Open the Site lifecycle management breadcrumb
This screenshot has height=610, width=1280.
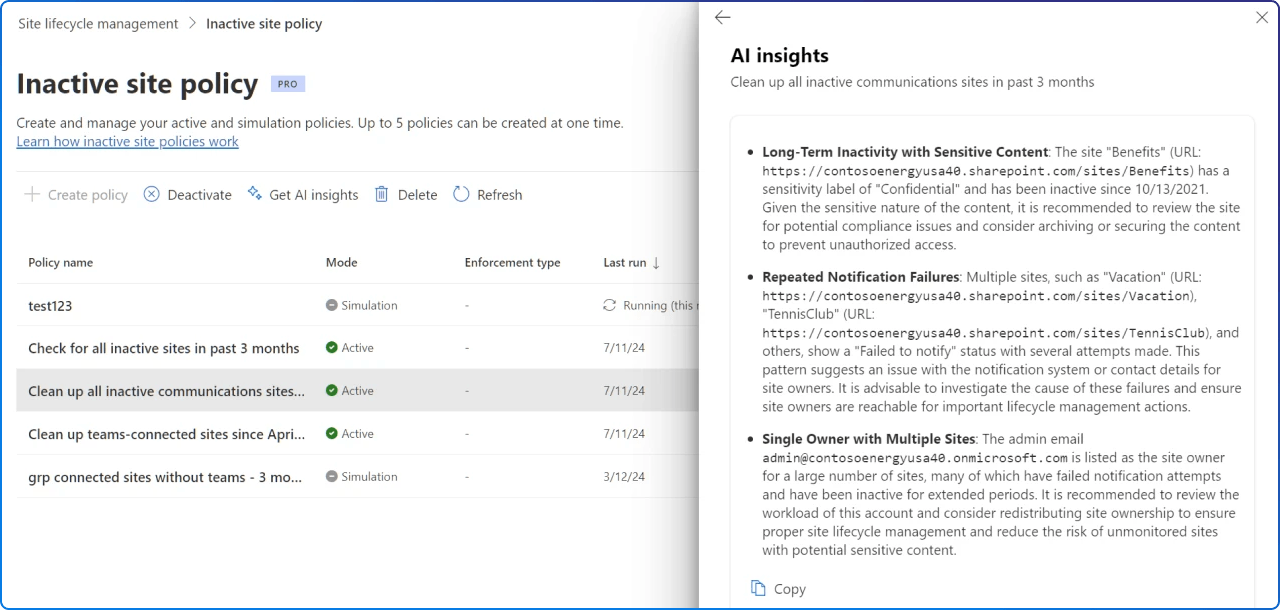tap(97, 23)
